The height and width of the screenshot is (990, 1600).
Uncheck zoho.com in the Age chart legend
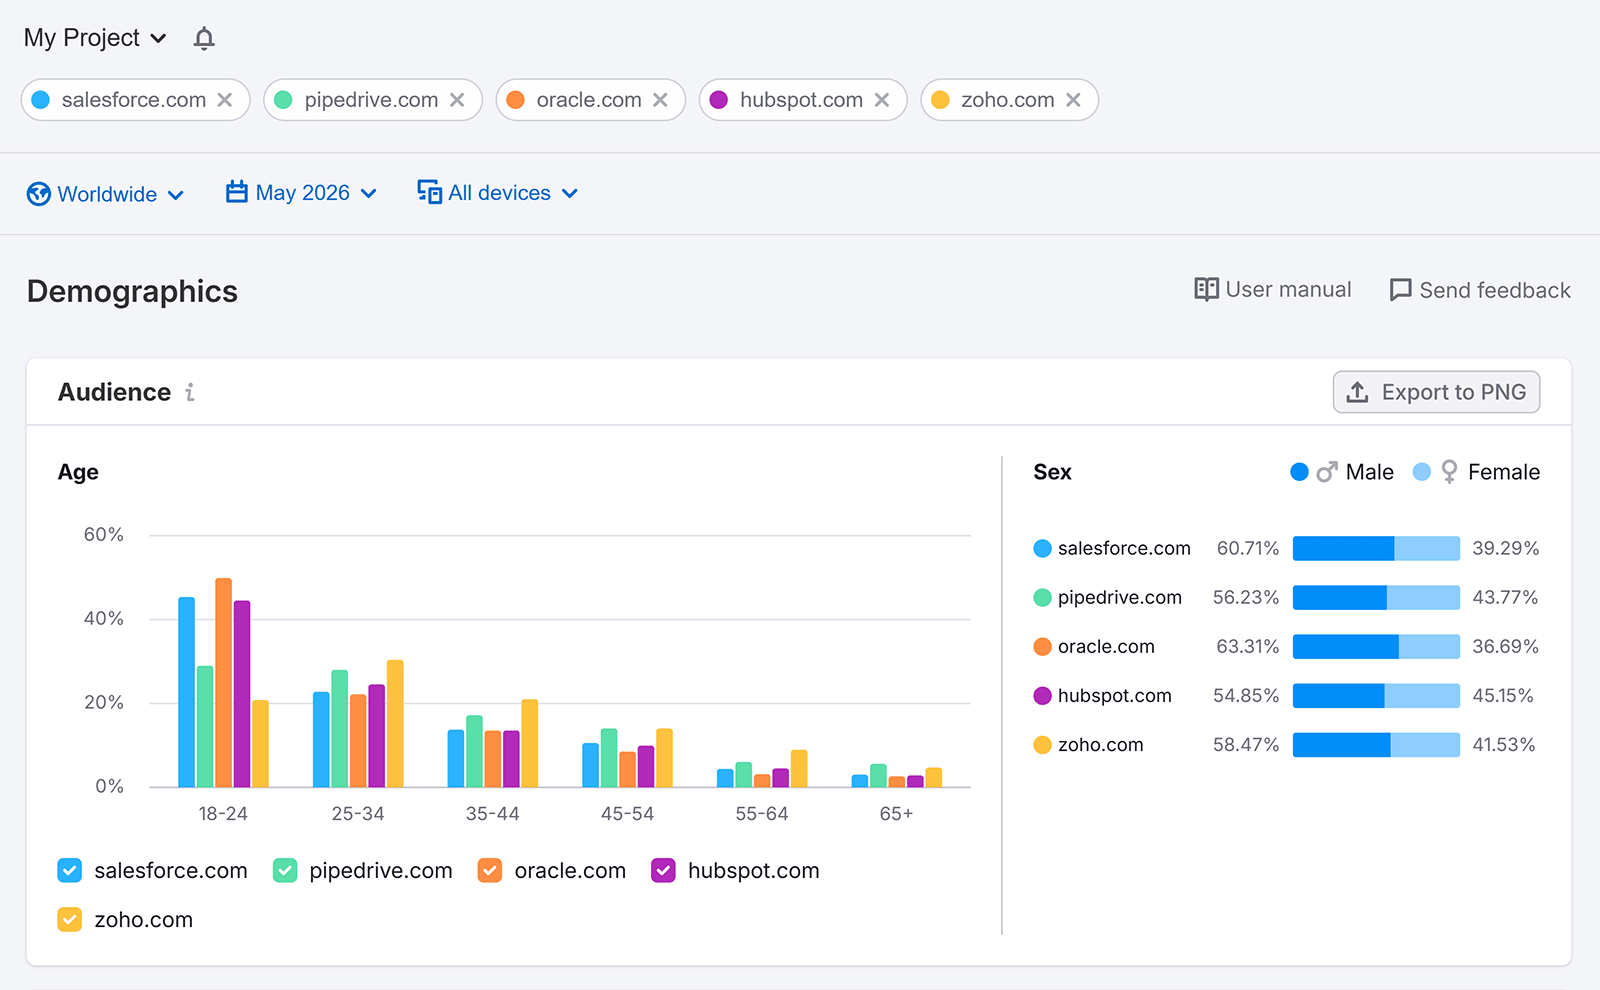coord(70,920)
